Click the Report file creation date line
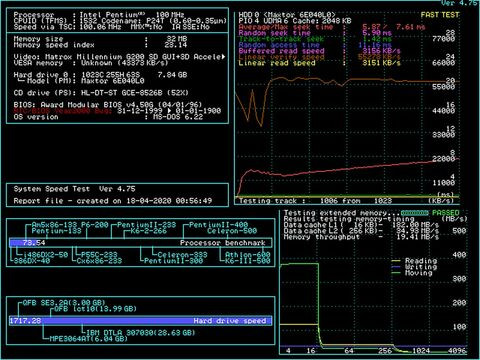The image size is (480, 360). tap(113, 201)
